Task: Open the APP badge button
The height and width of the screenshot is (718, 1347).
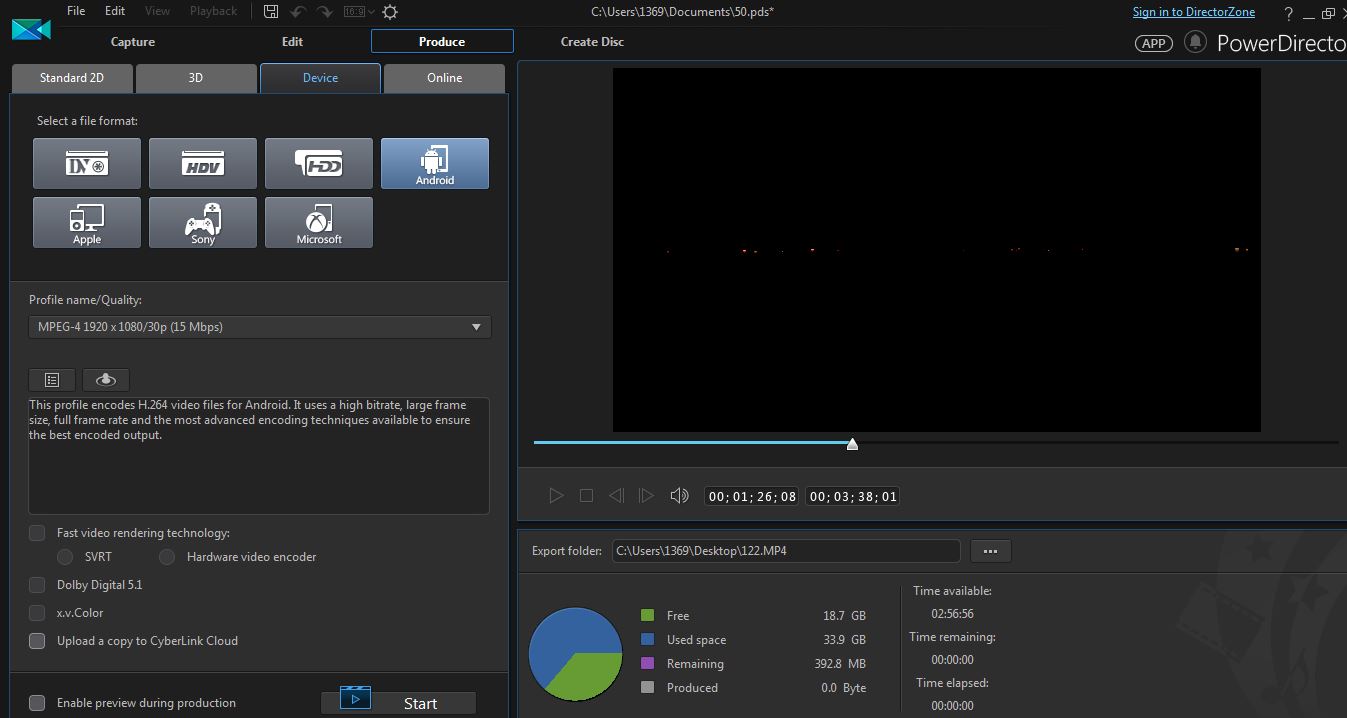Action: [1153, 43]
